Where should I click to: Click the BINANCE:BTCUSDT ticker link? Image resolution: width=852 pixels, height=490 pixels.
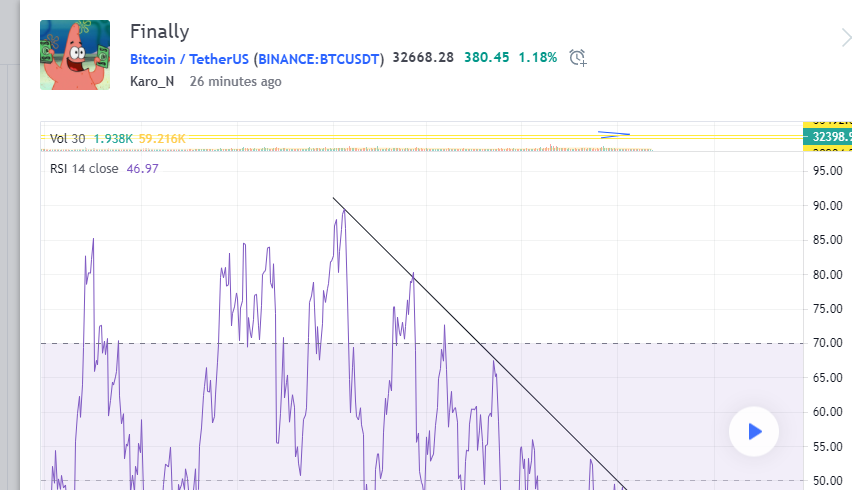(x=319, y=59)
